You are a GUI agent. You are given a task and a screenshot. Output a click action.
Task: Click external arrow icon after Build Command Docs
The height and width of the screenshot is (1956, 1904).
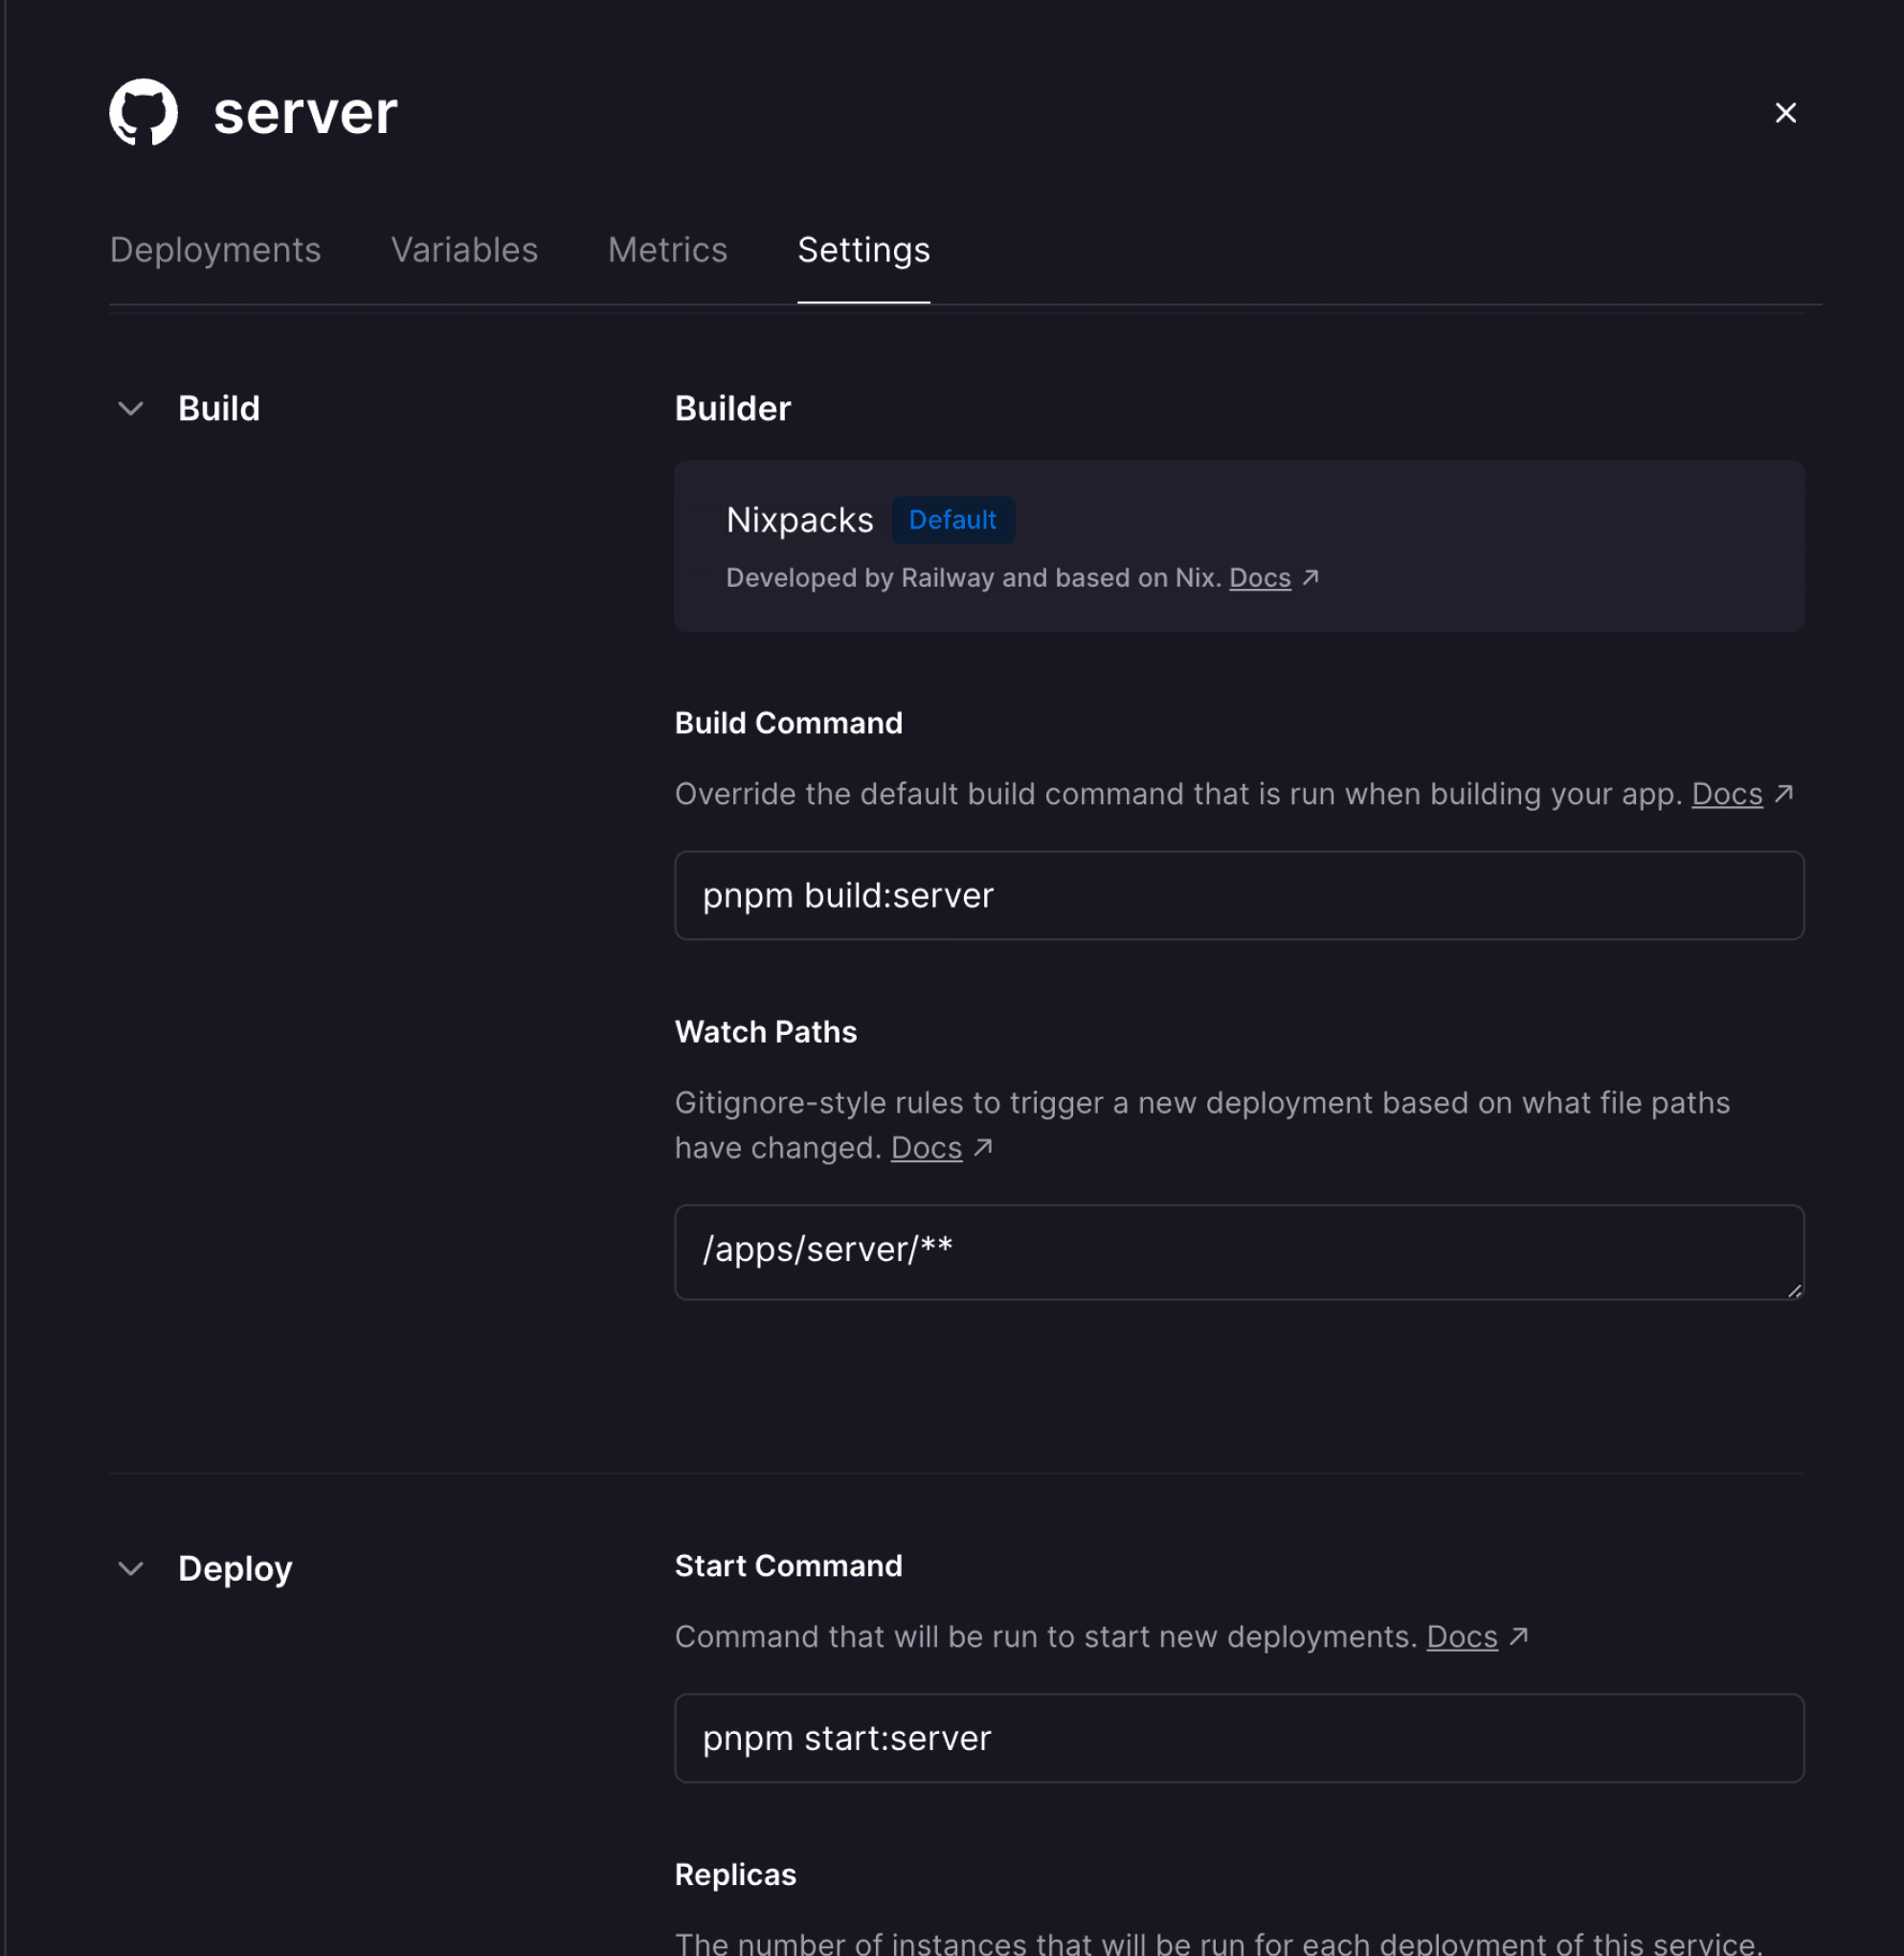tap(1783, 793)
